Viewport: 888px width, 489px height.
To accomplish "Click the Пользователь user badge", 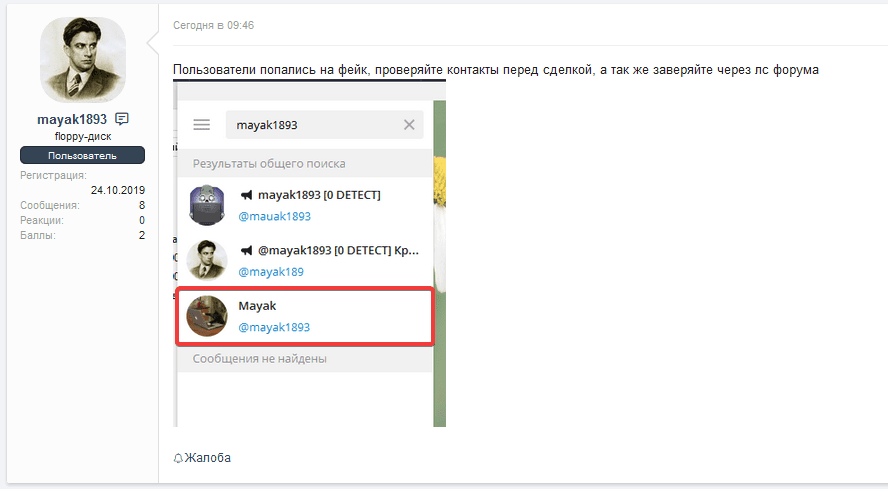I will [82, 155].
